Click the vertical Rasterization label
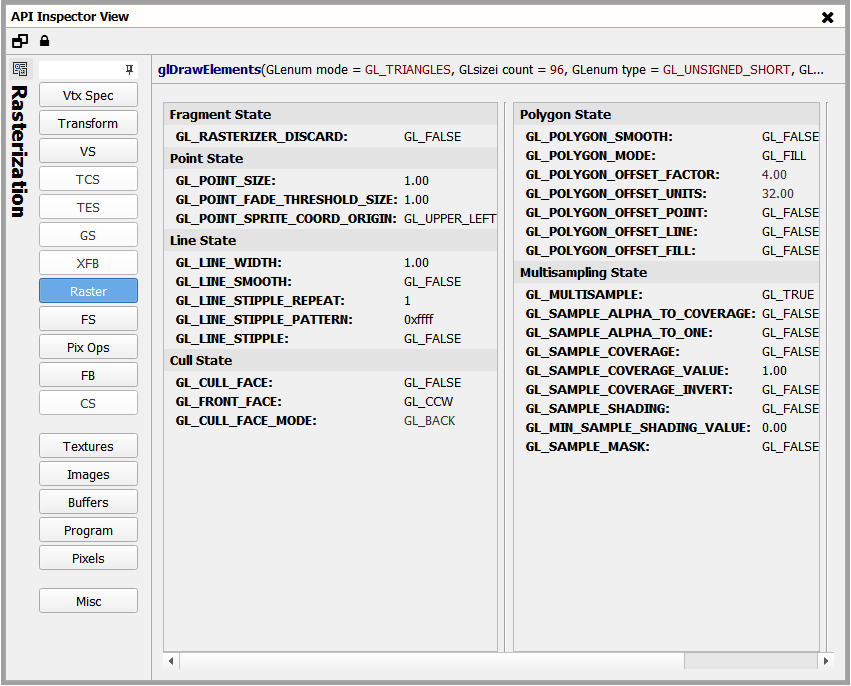851x686 pixels. pos(18,152)
